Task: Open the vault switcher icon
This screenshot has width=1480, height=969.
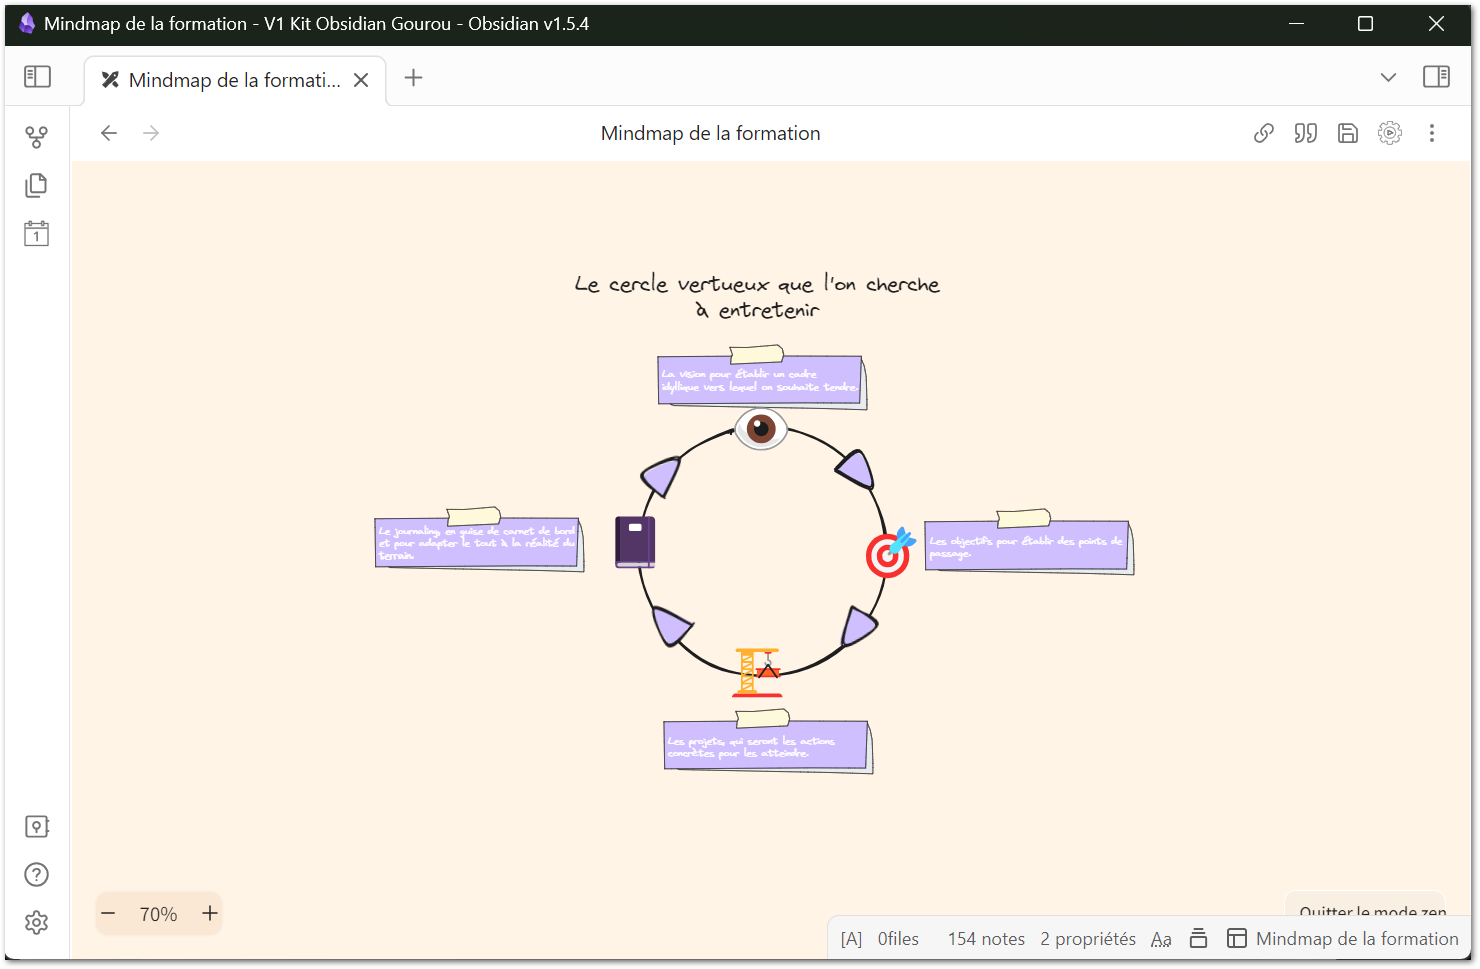Action: coord(37,827)
